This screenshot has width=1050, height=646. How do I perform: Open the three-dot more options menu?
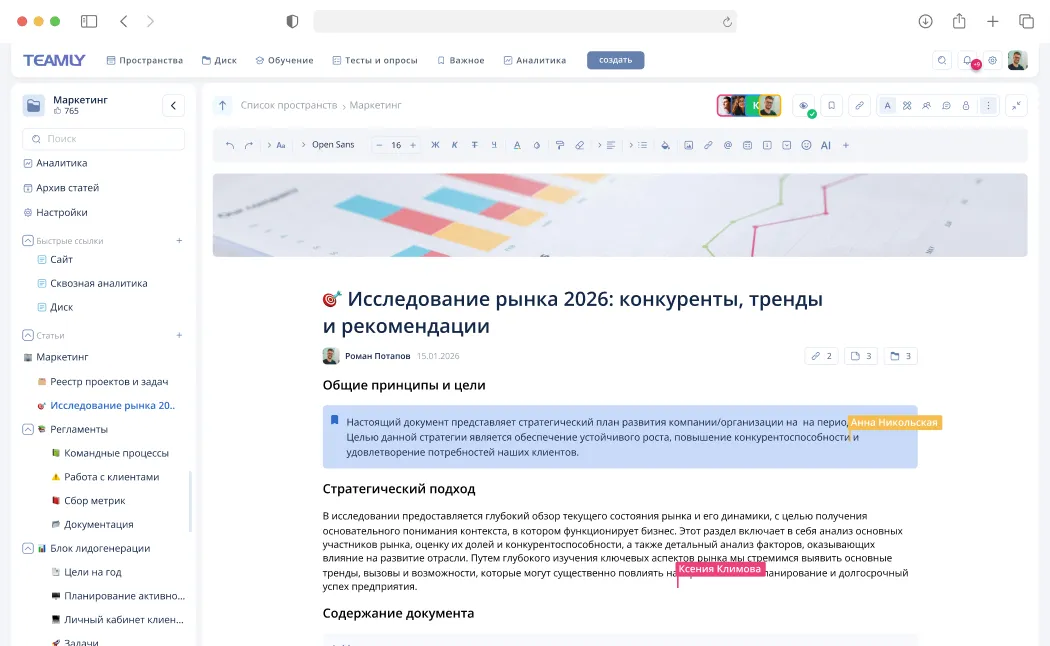coord(988,106)
